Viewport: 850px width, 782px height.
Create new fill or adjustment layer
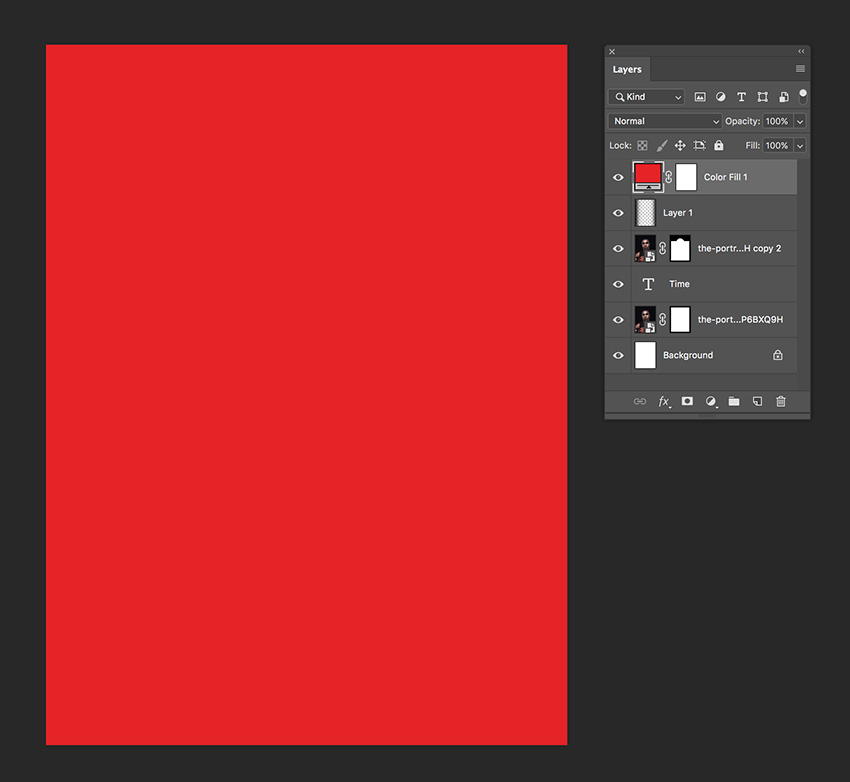pos(711,401)
